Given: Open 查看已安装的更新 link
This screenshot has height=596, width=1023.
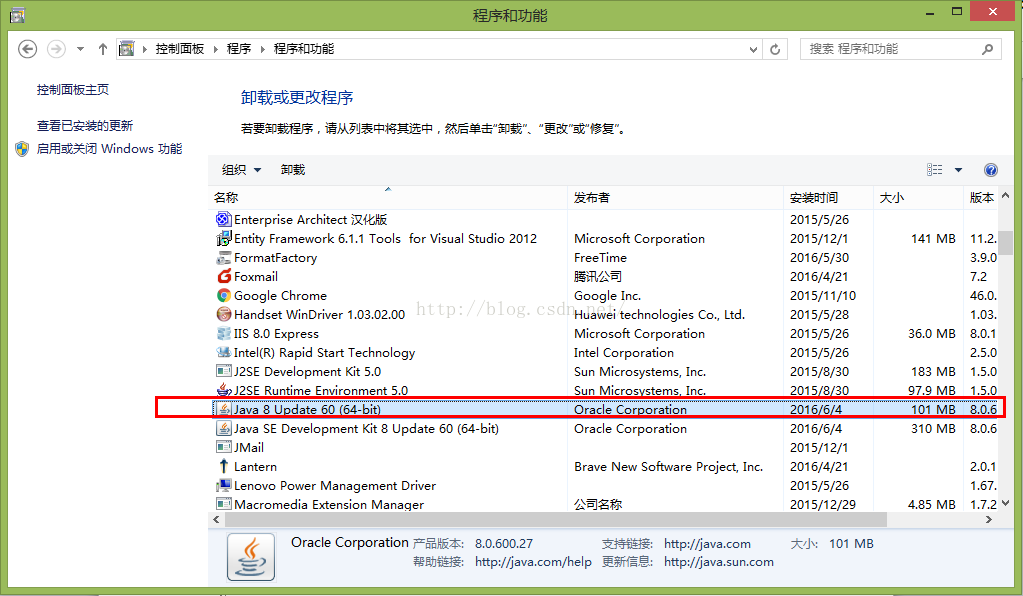Looking at the screenshot, I should [x=85, y=125].
